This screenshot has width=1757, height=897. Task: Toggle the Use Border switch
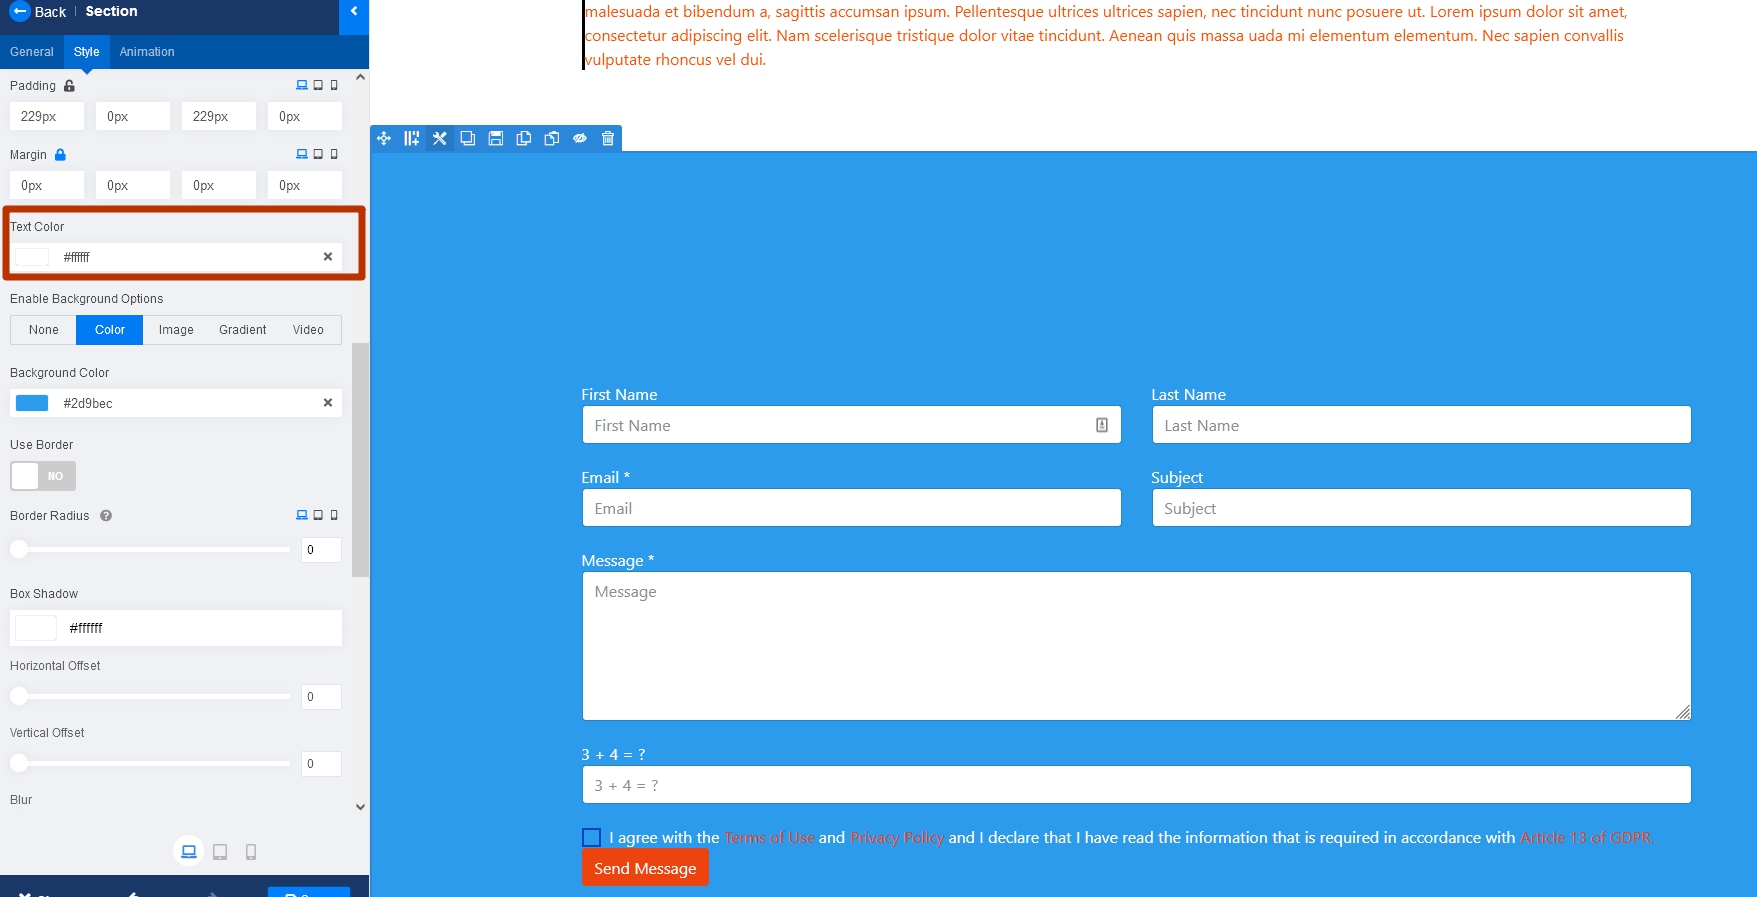pos(43,476)
